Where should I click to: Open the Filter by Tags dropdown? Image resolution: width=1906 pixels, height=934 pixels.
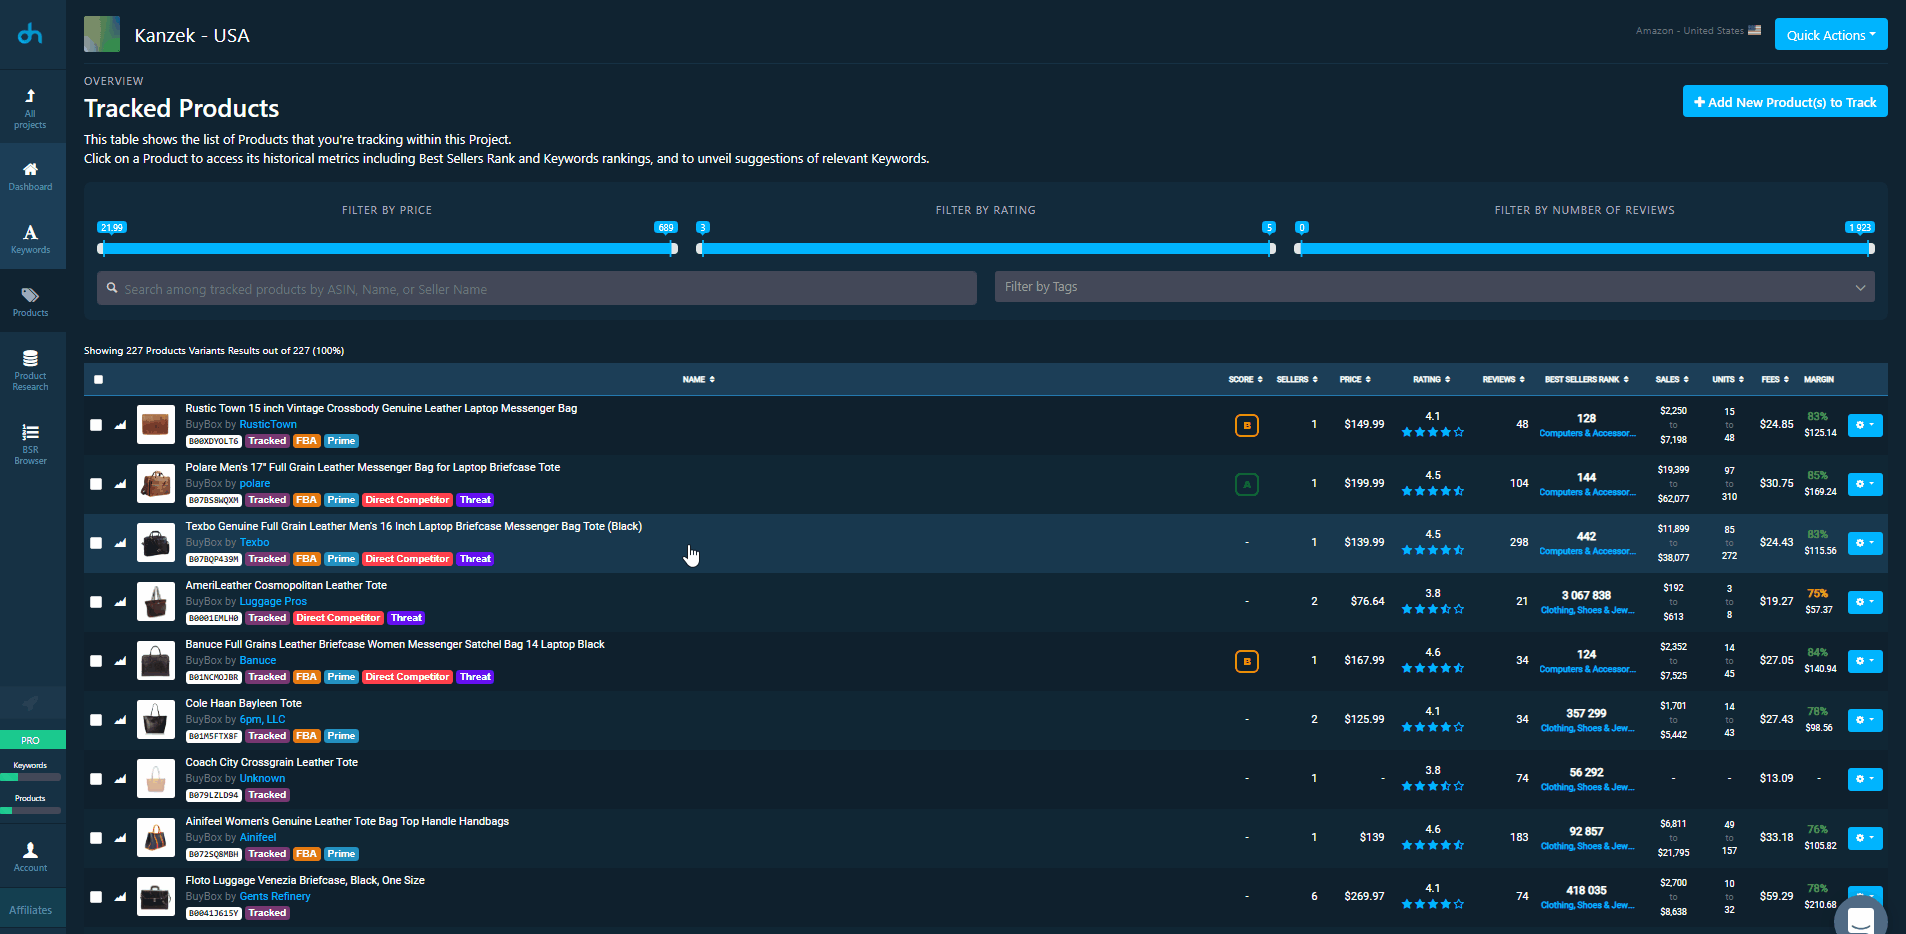pyautogui.click(x=1434, y=287)
